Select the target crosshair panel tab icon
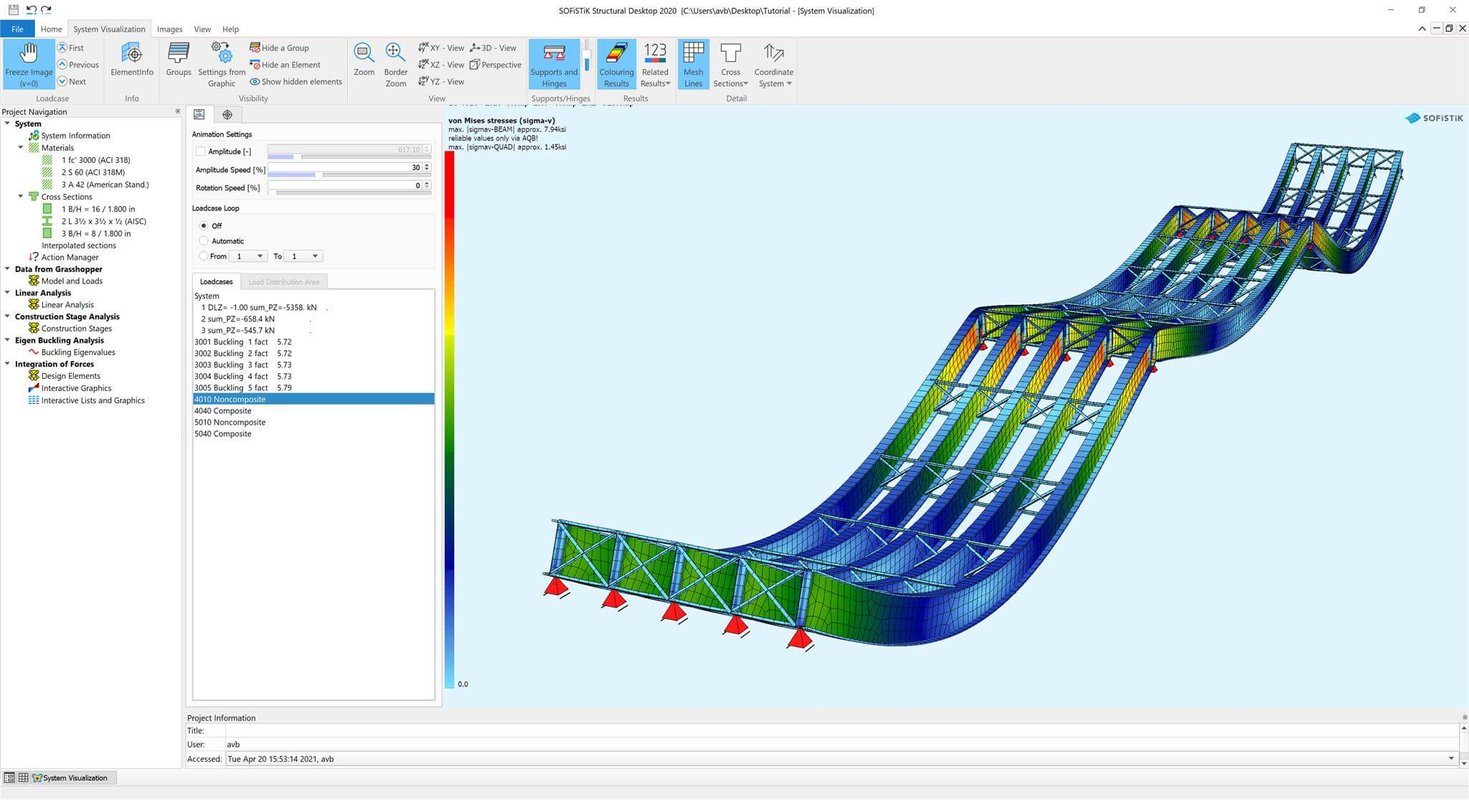The width and height of the screenshot is (1469, 800). [x=227, y=114]
